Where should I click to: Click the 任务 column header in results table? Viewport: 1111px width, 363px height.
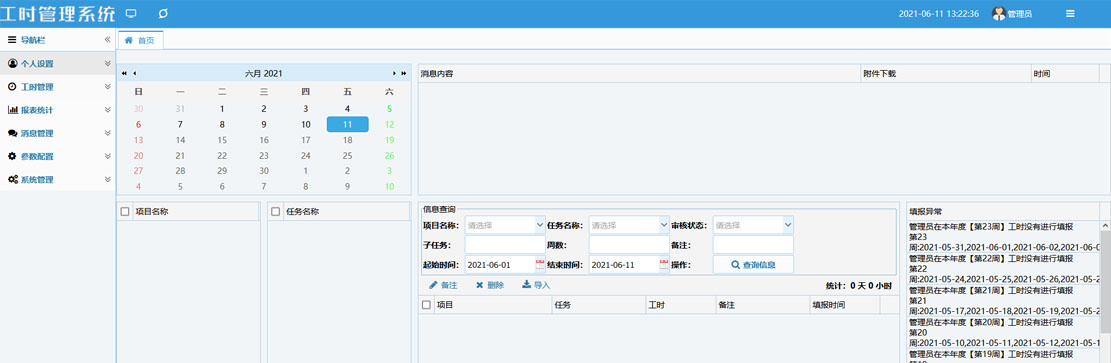coord(599,305)
